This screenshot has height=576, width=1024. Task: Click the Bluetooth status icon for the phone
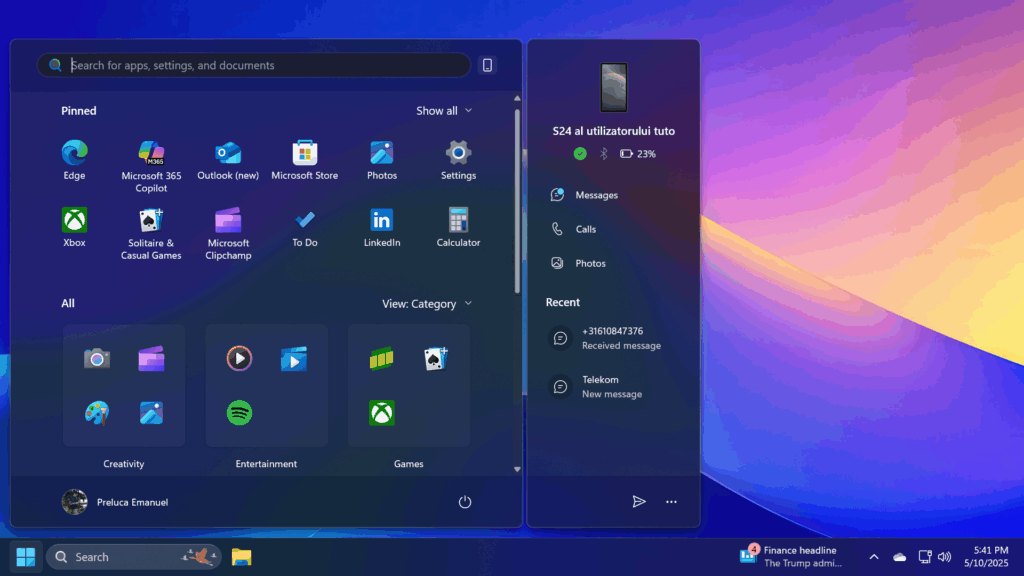[603, 153]
